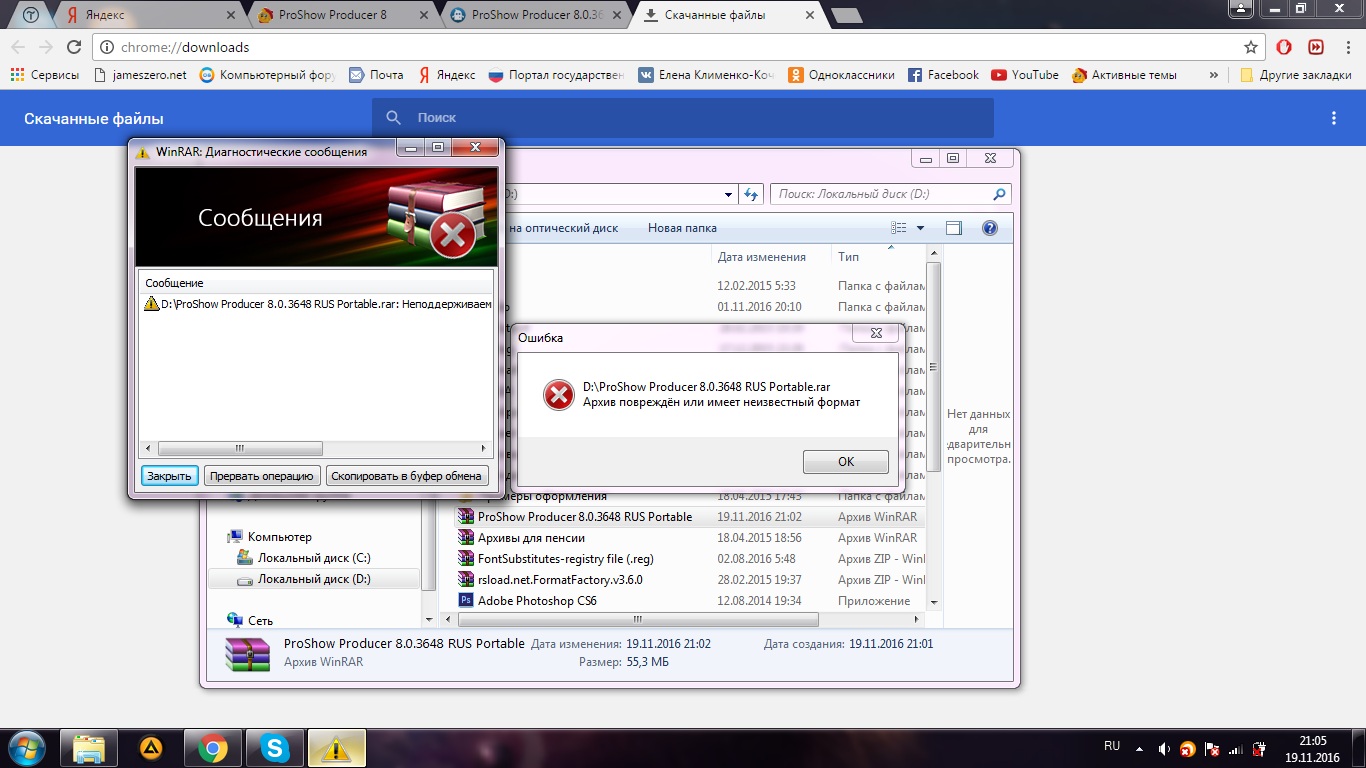
Task: Select the Adobe Photoshop CS6 file
Action: (x=537, y=601)
